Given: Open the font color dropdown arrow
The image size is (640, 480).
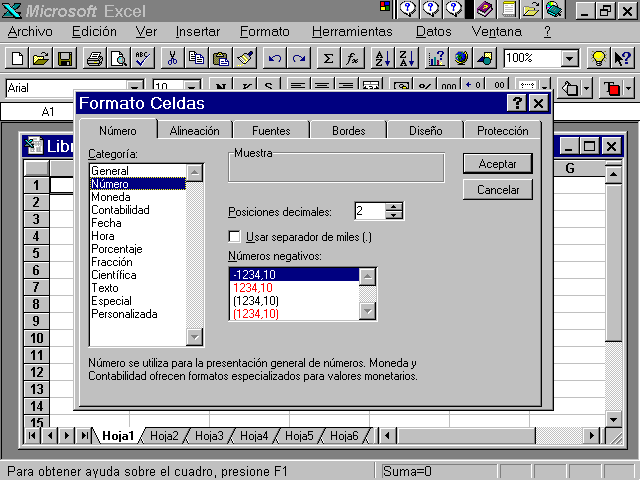Looking at the screenshot, I should [x=629, y=88].
